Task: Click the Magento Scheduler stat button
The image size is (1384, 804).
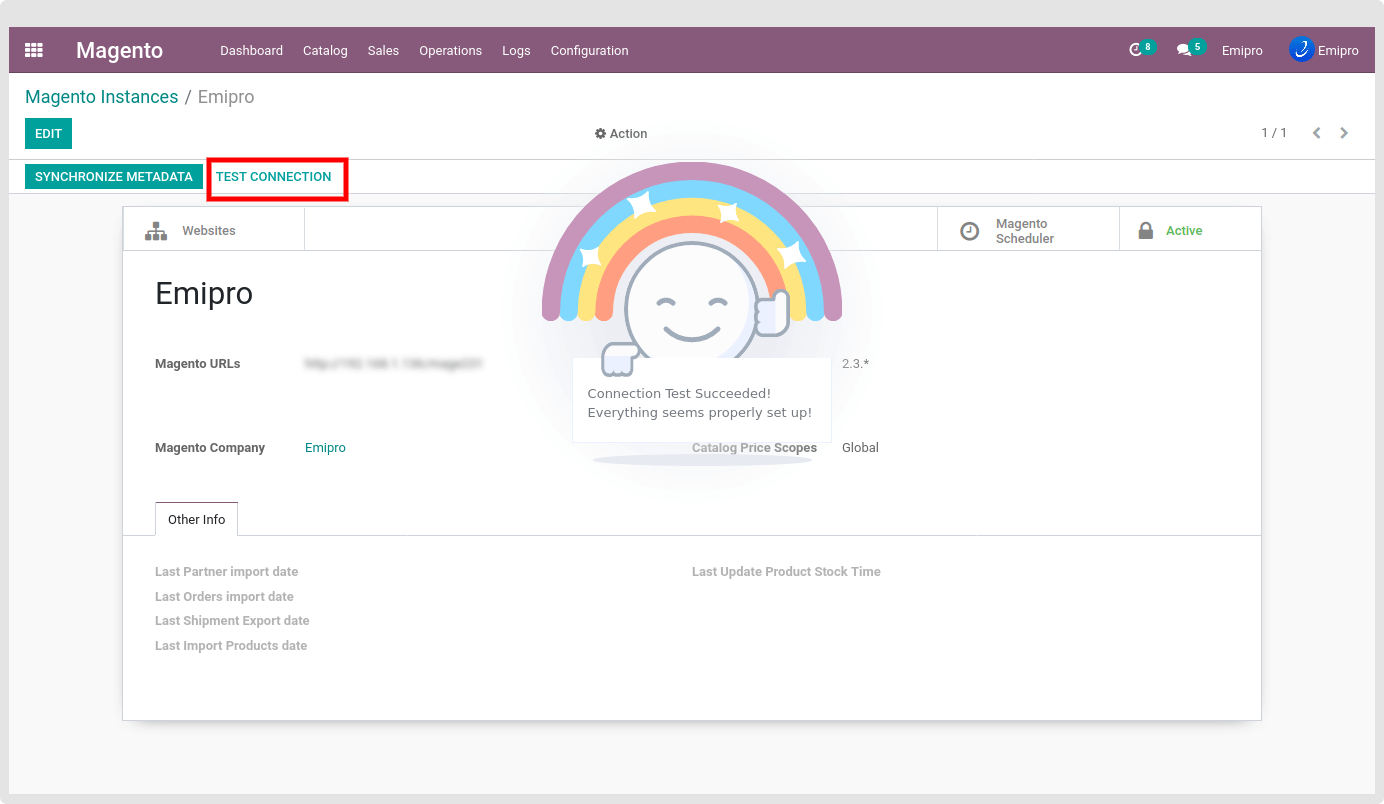Action: 1028,229
